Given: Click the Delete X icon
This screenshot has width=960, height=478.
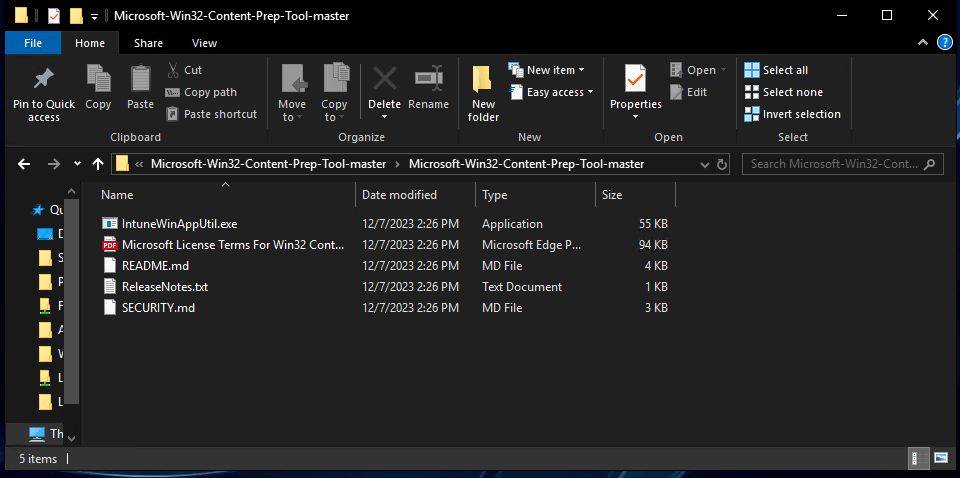Looking at the screenshot, I should 384,78.
